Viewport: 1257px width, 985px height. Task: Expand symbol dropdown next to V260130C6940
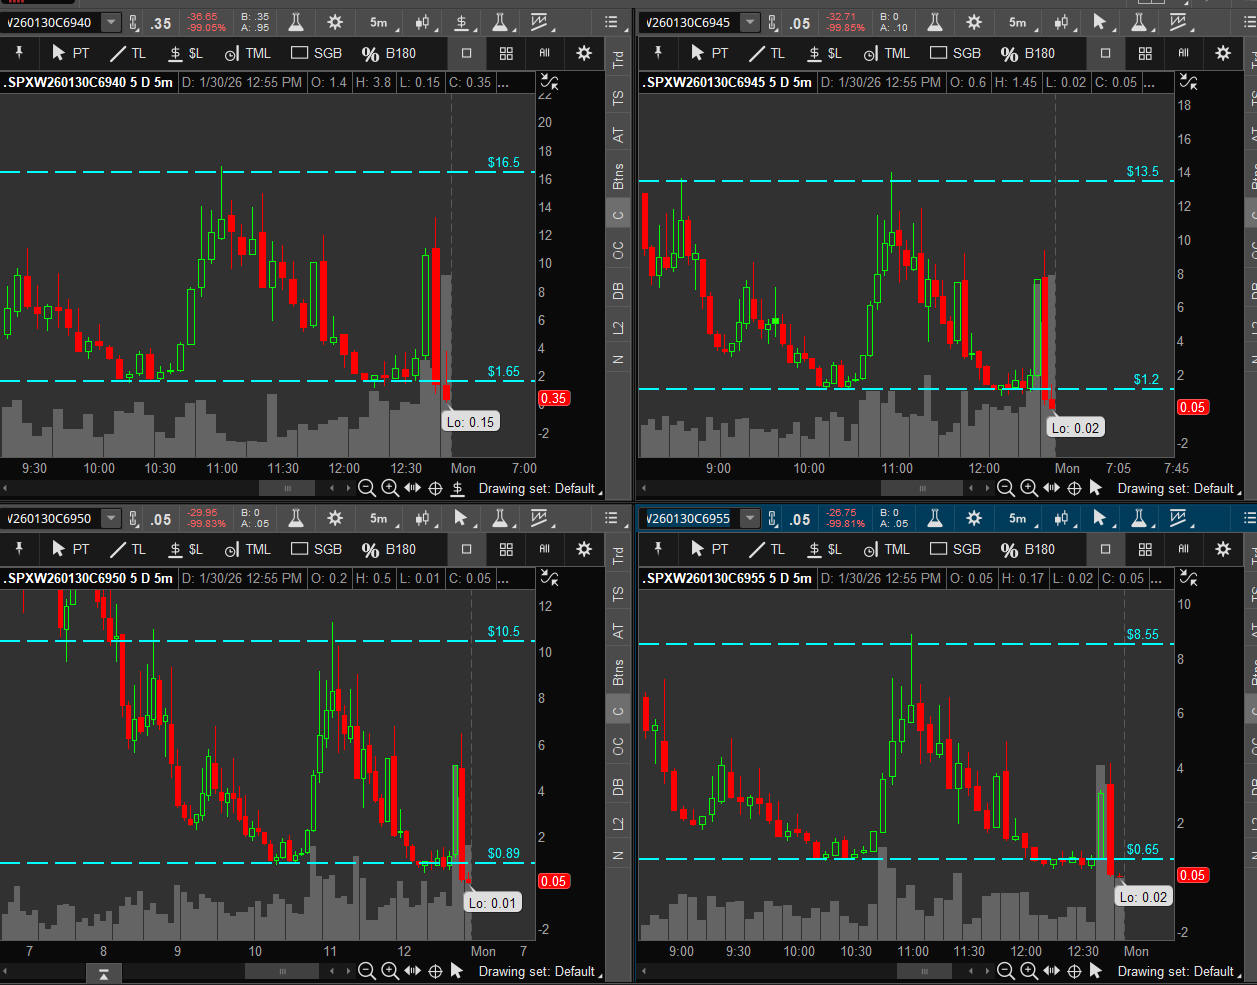111,22
